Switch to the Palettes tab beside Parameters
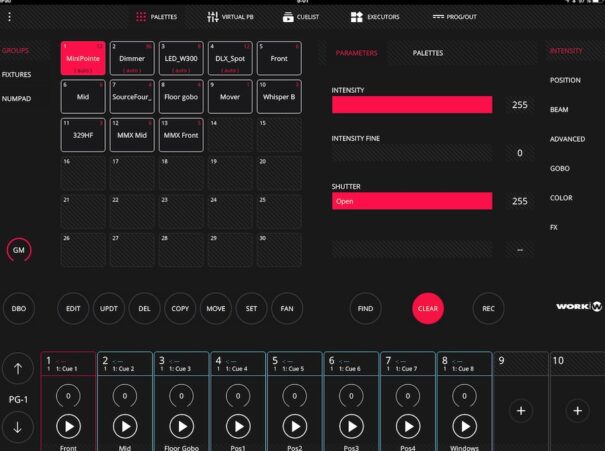The image size is (605, 451). pos(428,51)
